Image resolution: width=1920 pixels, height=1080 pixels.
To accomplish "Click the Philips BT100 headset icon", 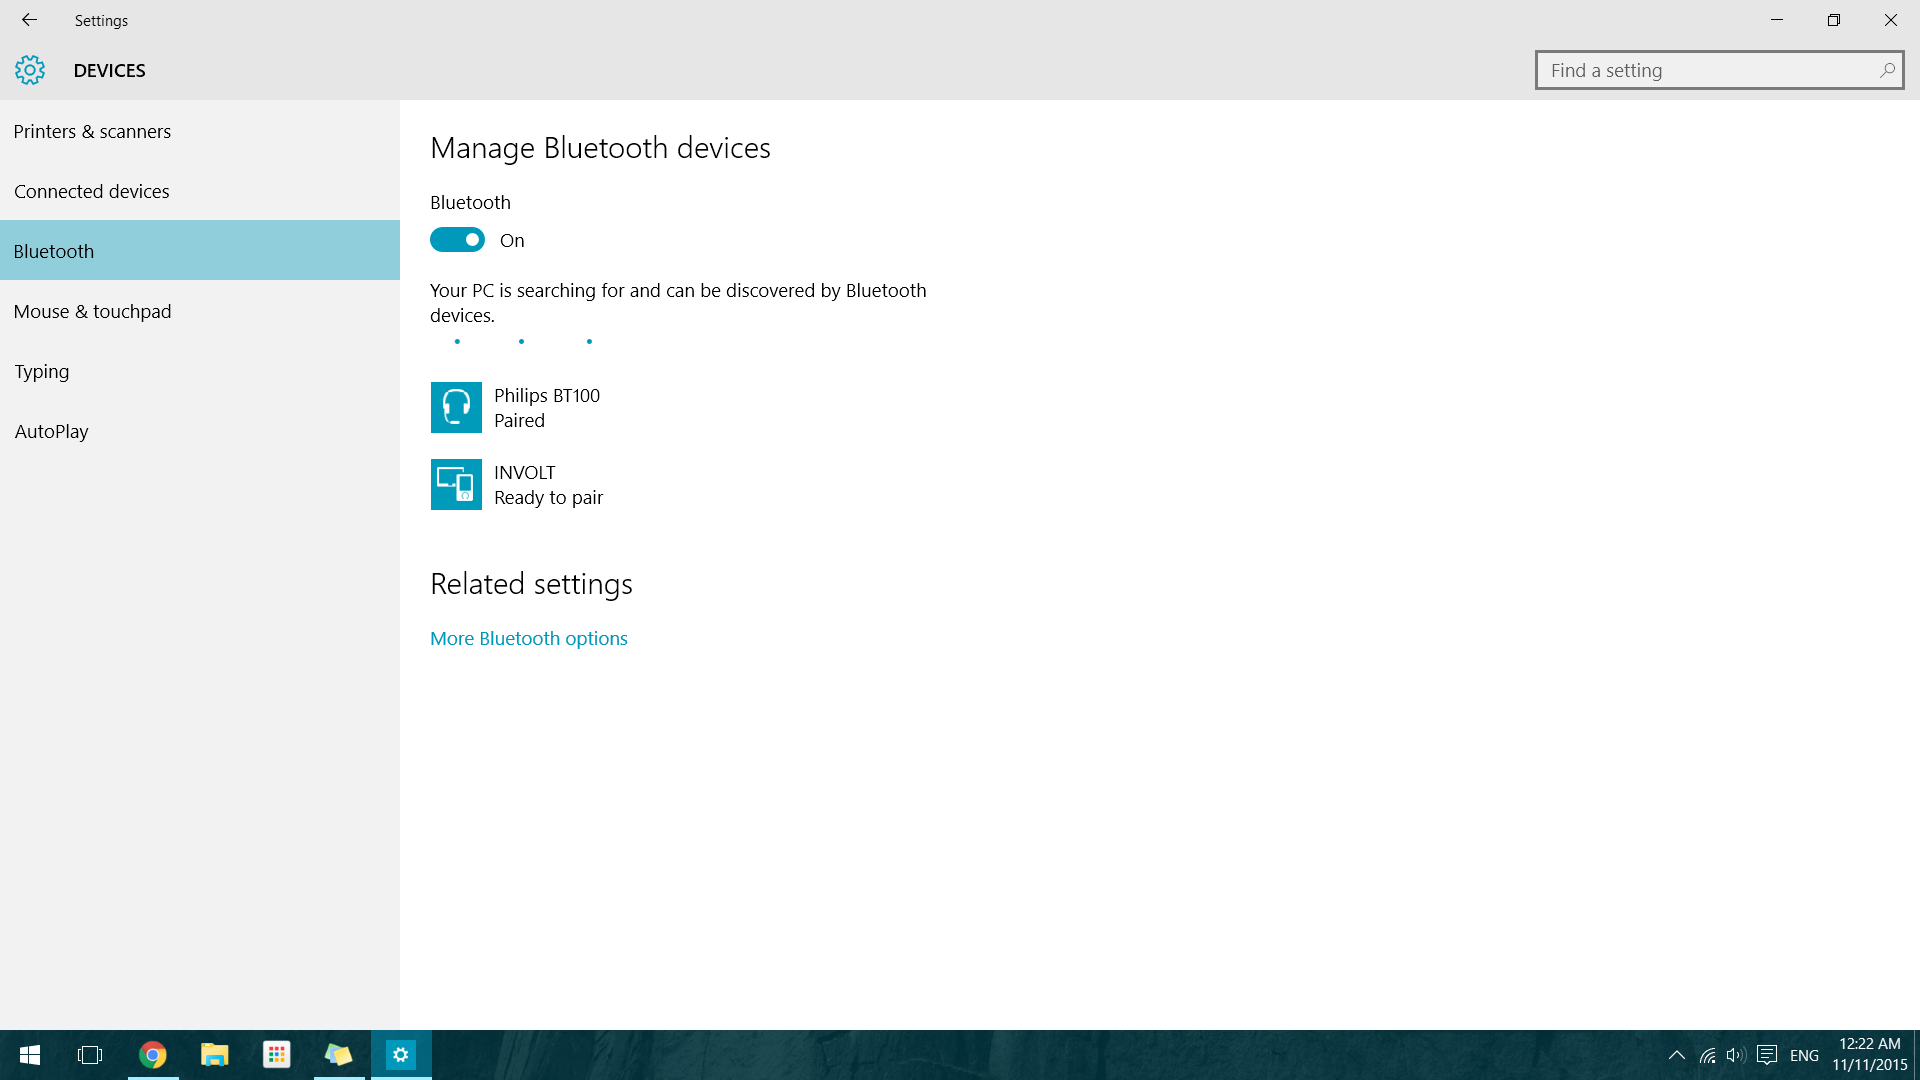I will [456, 407].
